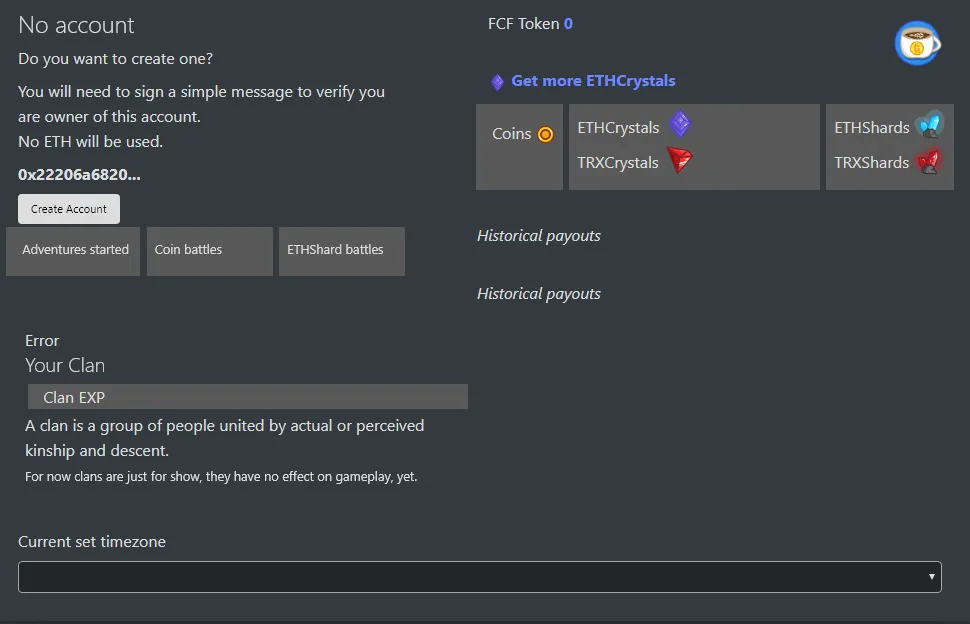970x624 pixels.
Task: Click the Create Account button
Action: pos(69,209)
